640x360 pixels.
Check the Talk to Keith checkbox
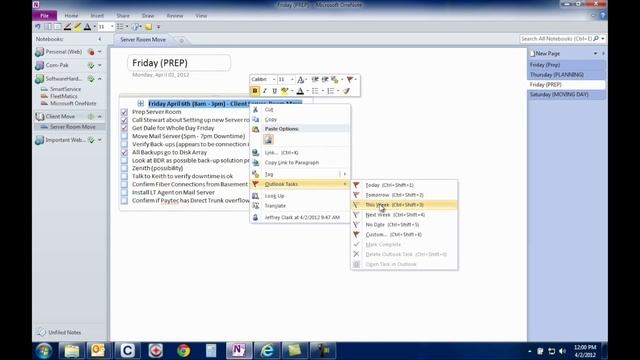pos(124,176)
